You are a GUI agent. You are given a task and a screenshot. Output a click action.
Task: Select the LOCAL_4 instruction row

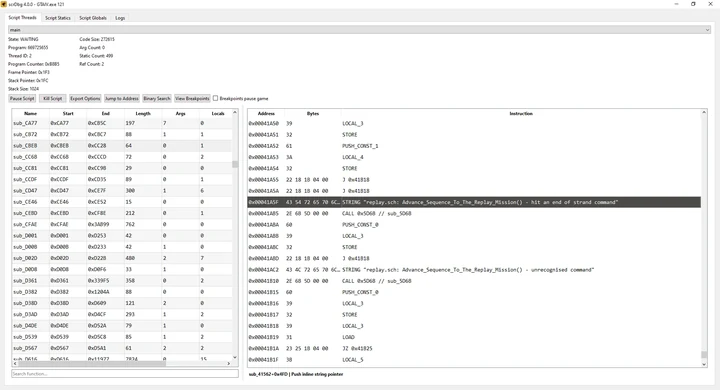point(474,157)
